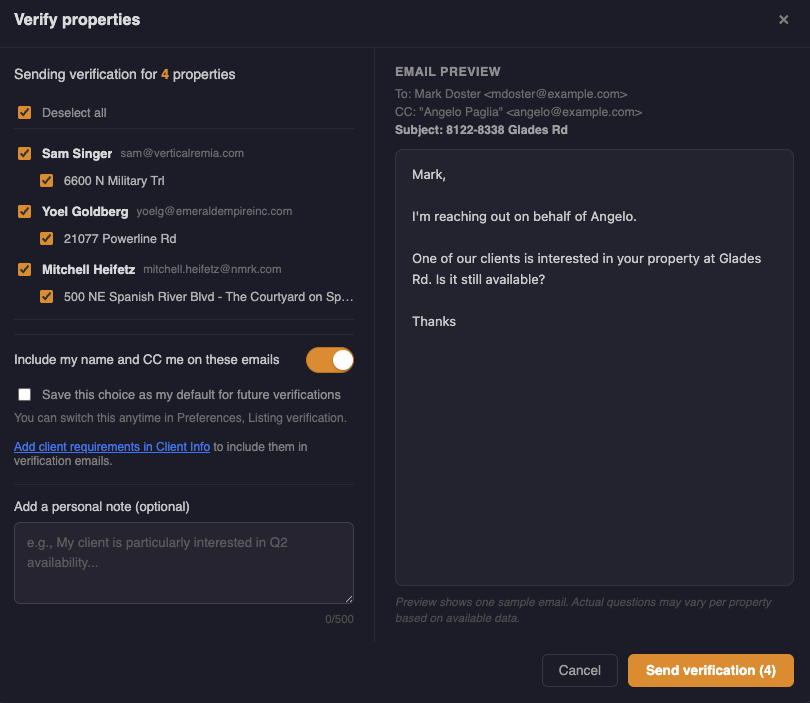Click the textarea resize grip below the note field
Image resolution: width=810 pixels, height=703 pixels.
[x=350, y=599]
